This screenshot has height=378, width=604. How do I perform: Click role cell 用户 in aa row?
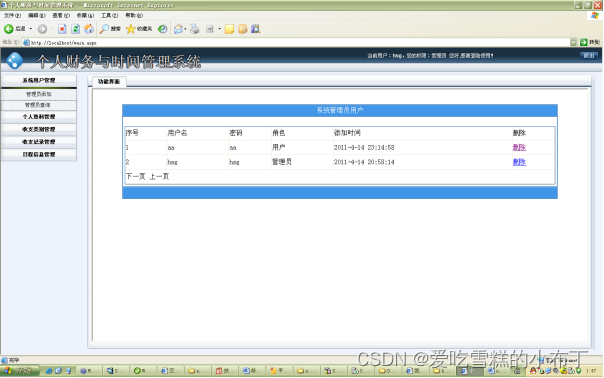[279, 147]
